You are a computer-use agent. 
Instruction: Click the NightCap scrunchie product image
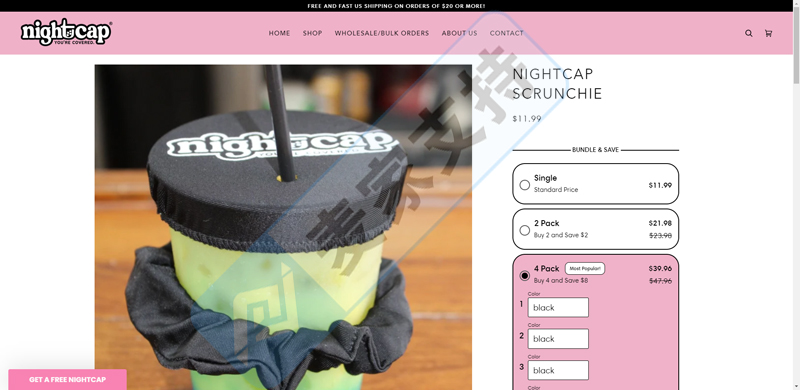click(283, 227)
